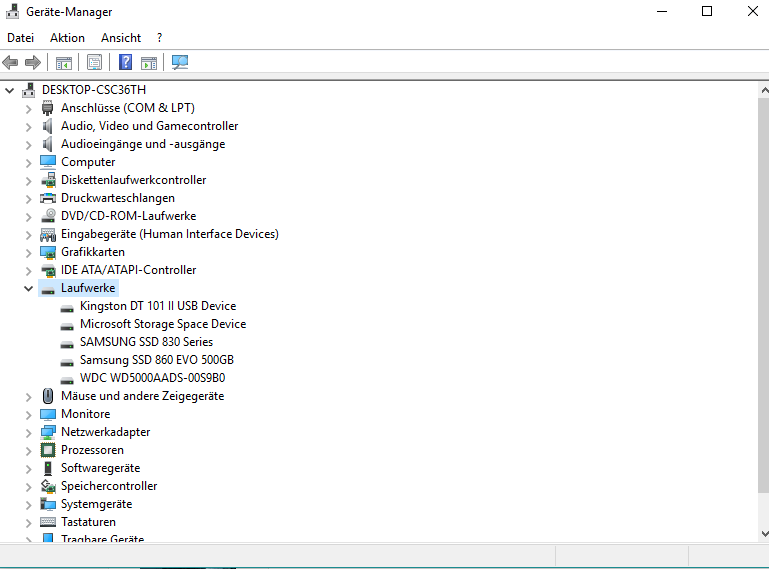Click the Audio, Video und Gamecontroller speaker icon
This screenshot has width=769, height=569.
pyautogui.click(x=48, y=126)
